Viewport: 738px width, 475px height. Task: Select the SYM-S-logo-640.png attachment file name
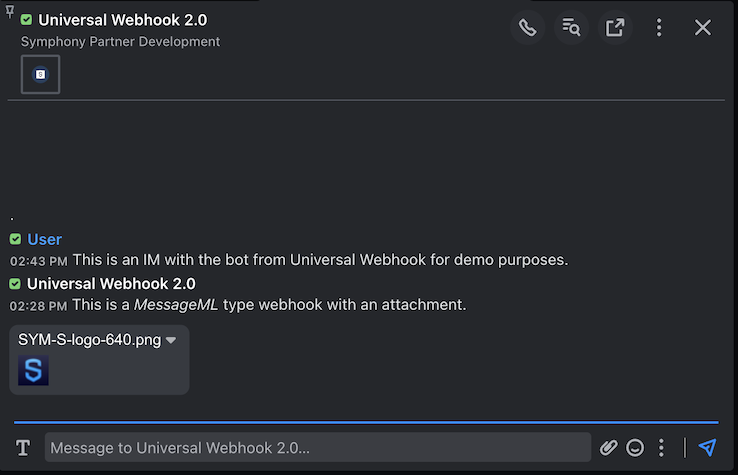89,339
